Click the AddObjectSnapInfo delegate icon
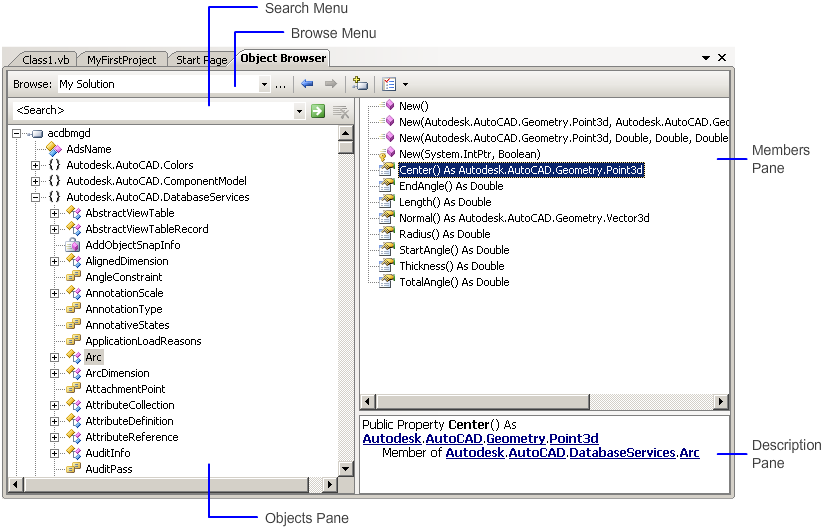Screen dimensions: 823x529 pos(72,245)
